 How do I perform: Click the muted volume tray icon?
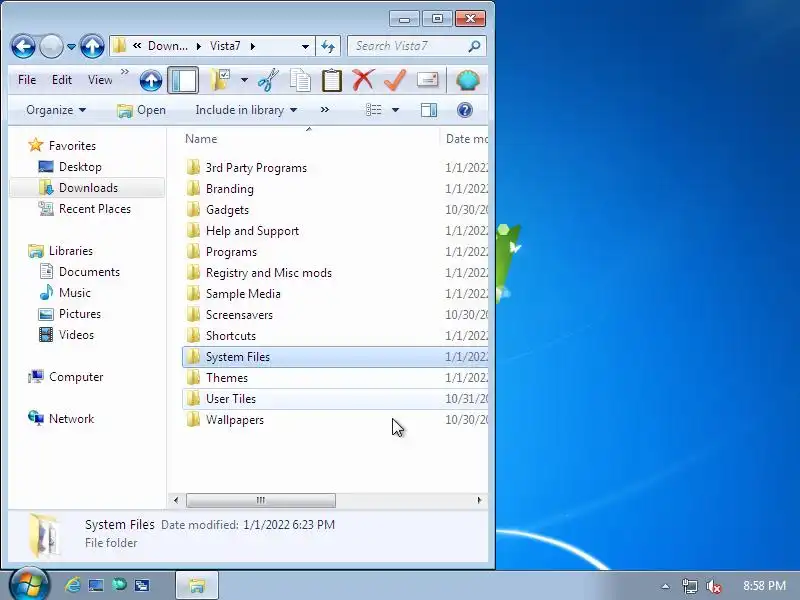click(714, 586)
